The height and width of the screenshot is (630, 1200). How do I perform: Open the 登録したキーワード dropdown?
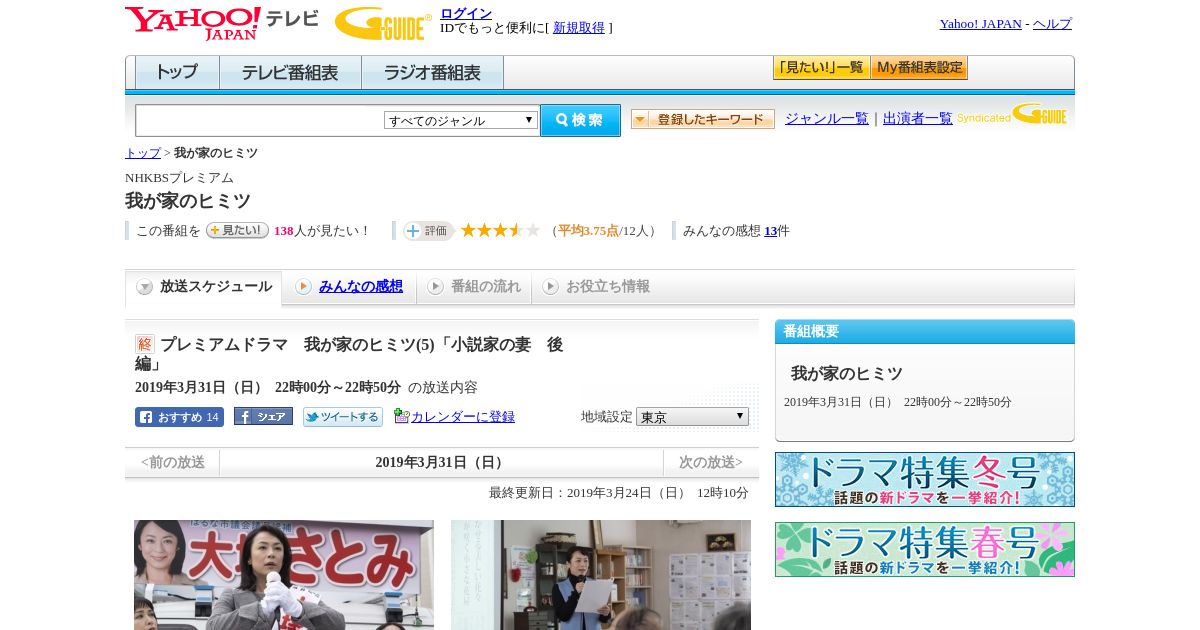click(x=703, y=119)
